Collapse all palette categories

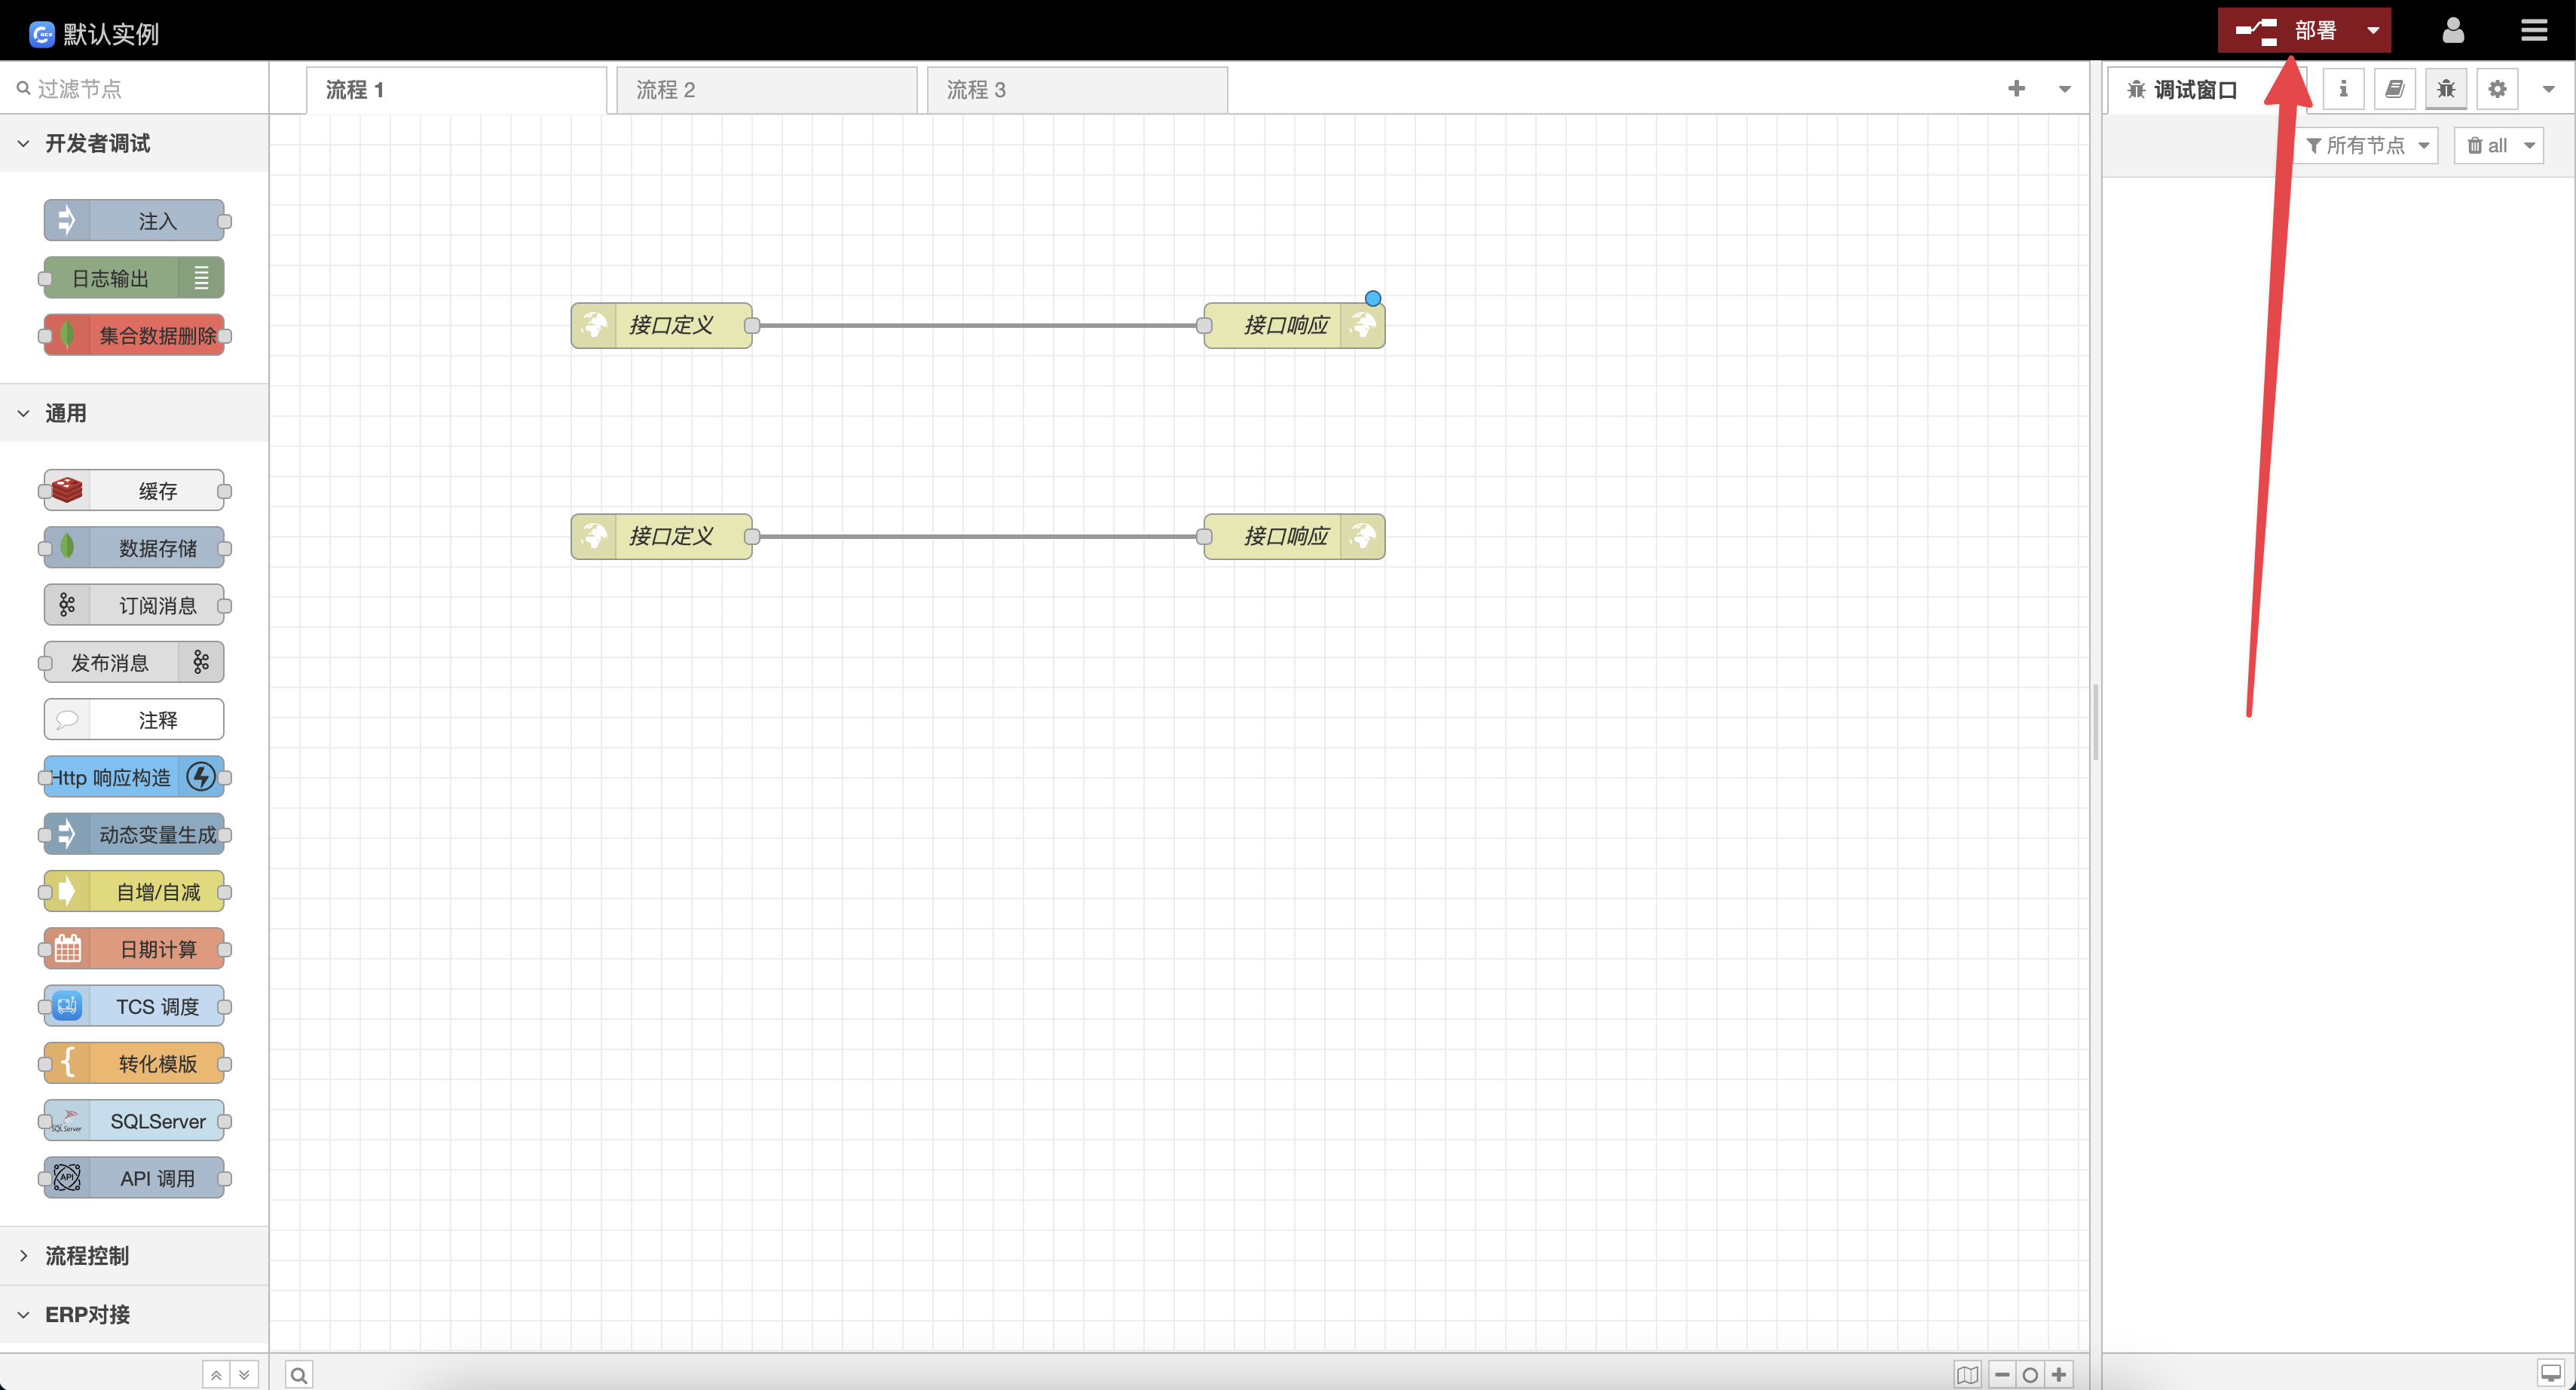coord(216,1375)
